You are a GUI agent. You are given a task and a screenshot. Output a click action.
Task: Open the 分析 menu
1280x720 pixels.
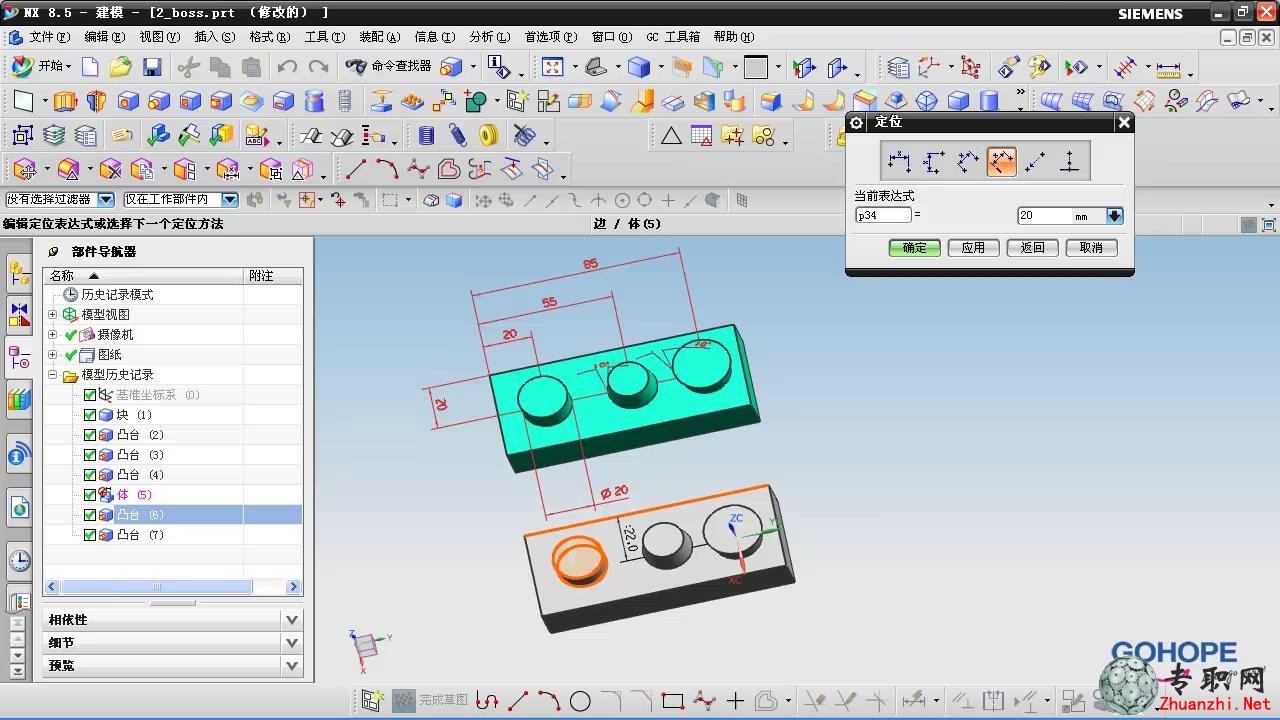pos(489,37)
